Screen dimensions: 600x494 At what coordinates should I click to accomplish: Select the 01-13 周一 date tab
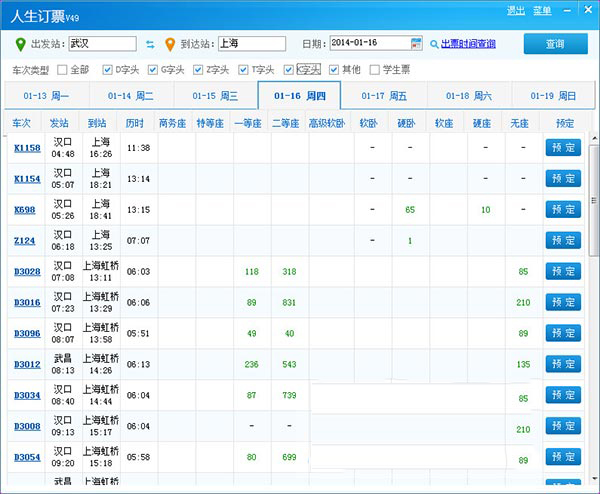47,96
